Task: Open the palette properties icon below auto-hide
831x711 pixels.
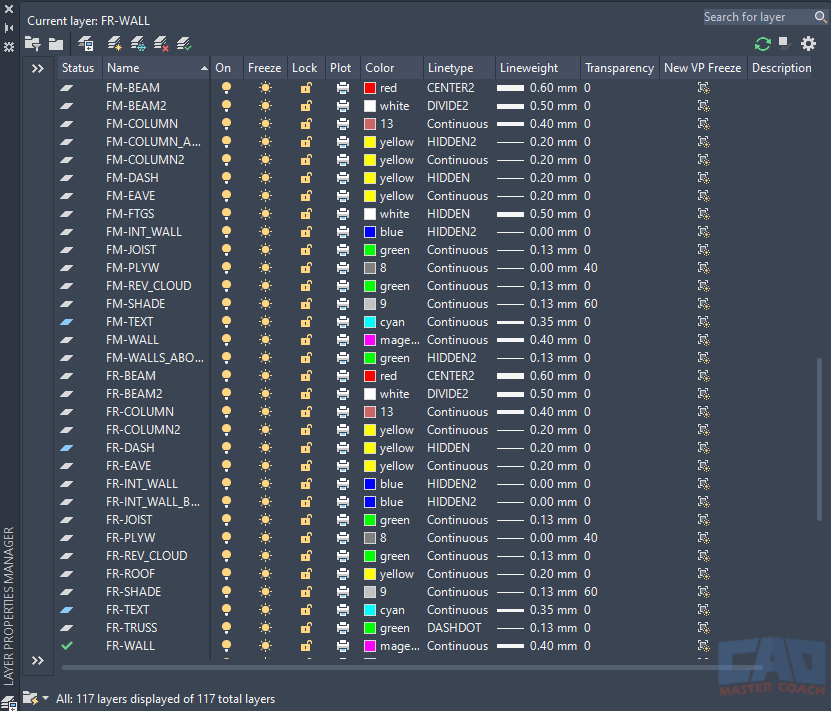Action: point(9,47)
